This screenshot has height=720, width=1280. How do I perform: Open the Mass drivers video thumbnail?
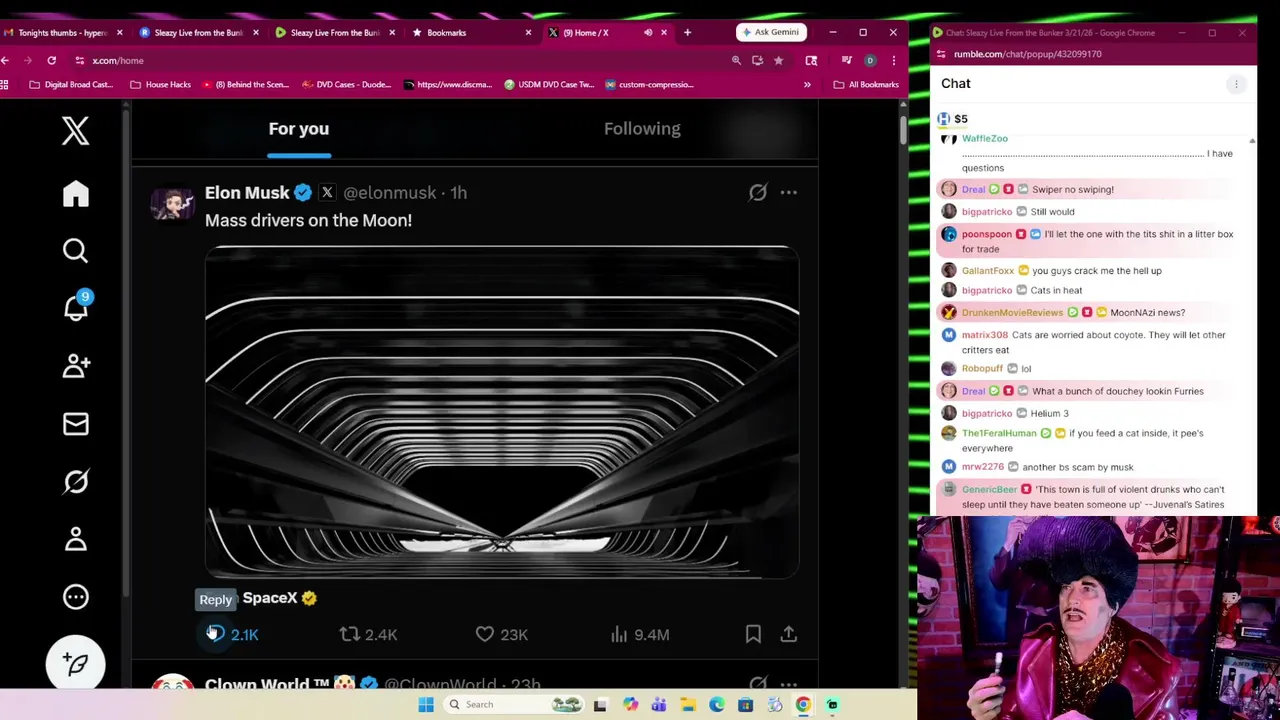tap(502, 412)
